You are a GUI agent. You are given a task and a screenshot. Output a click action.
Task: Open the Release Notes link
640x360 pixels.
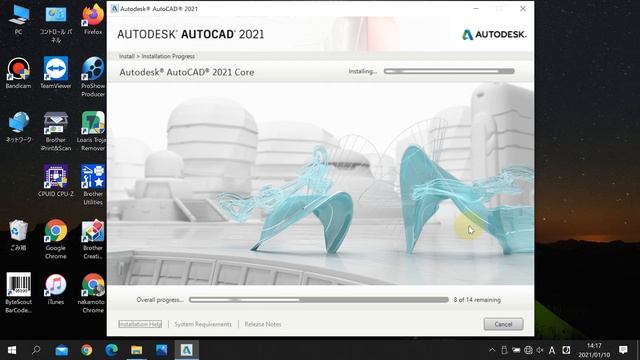pos(263,324)
